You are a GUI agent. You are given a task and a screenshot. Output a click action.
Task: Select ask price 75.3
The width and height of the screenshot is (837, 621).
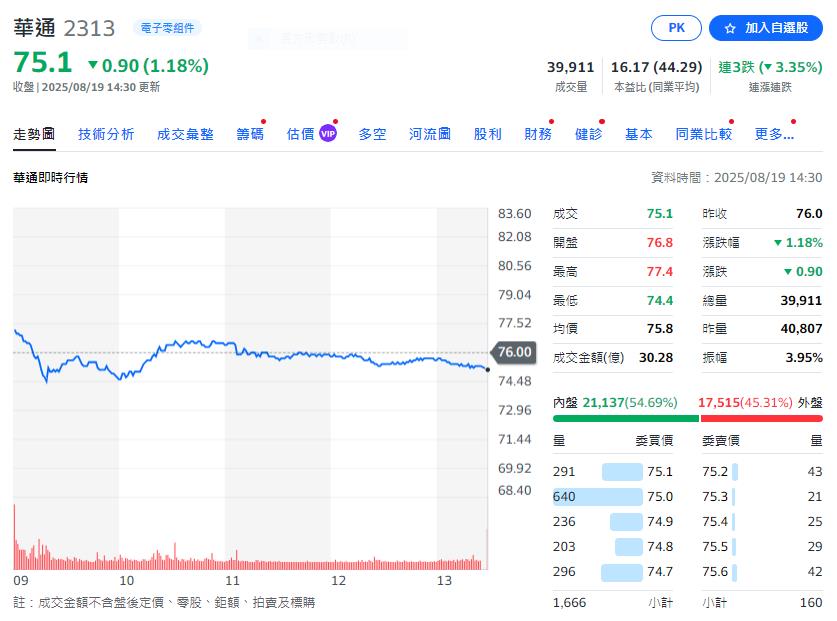(x=715, y=497)
